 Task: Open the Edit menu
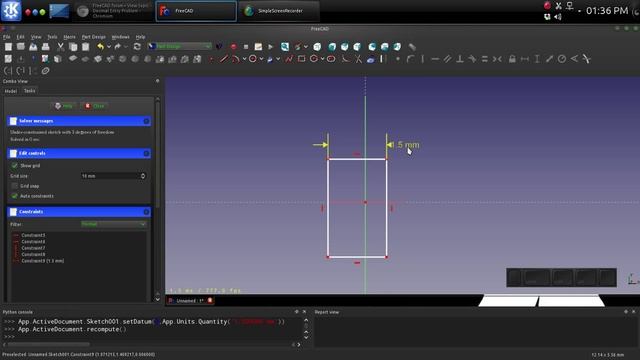click(20, 37)
